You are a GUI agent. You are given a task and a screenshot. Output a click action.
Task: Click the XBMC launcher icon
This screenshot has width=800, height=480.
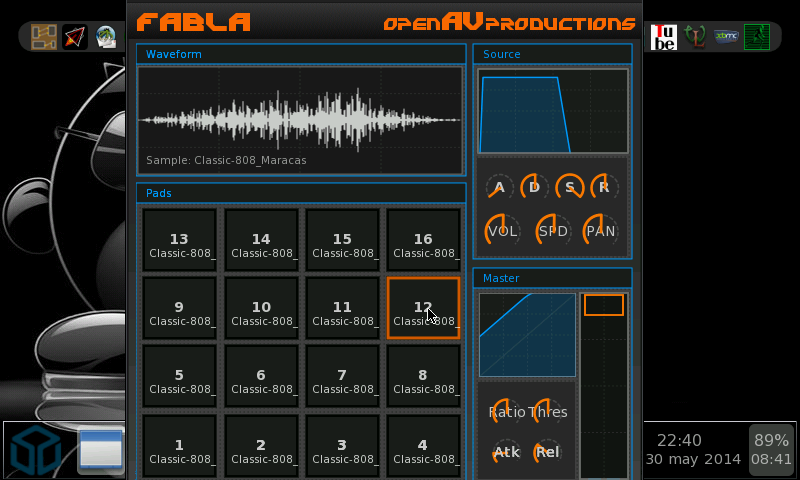[726, 37]
